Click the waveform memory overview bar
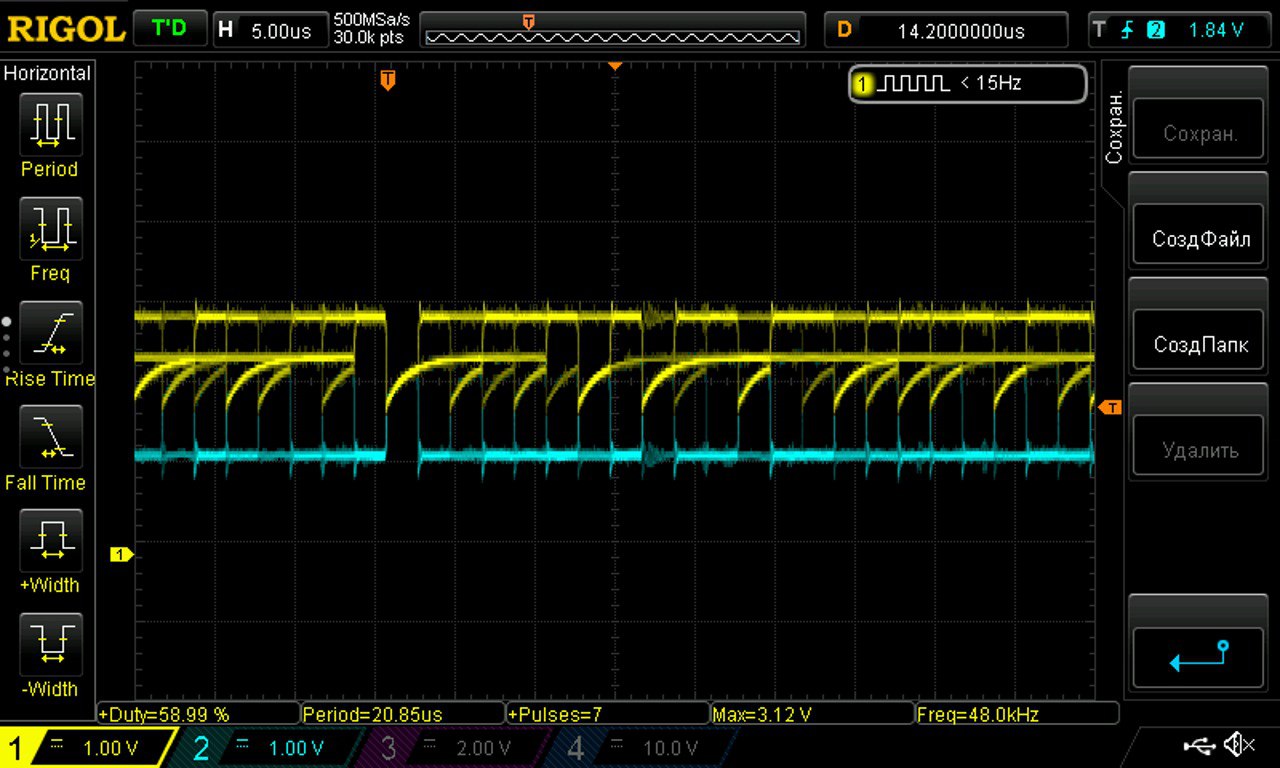Viewport: 1280px width, 768px height. point(613,29)
